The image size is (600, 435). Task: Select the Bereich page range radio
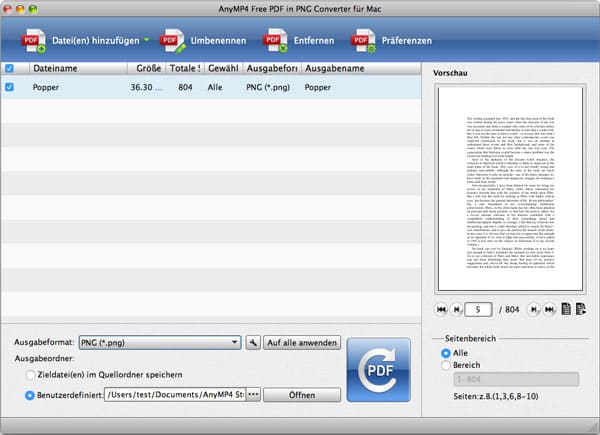445,365
